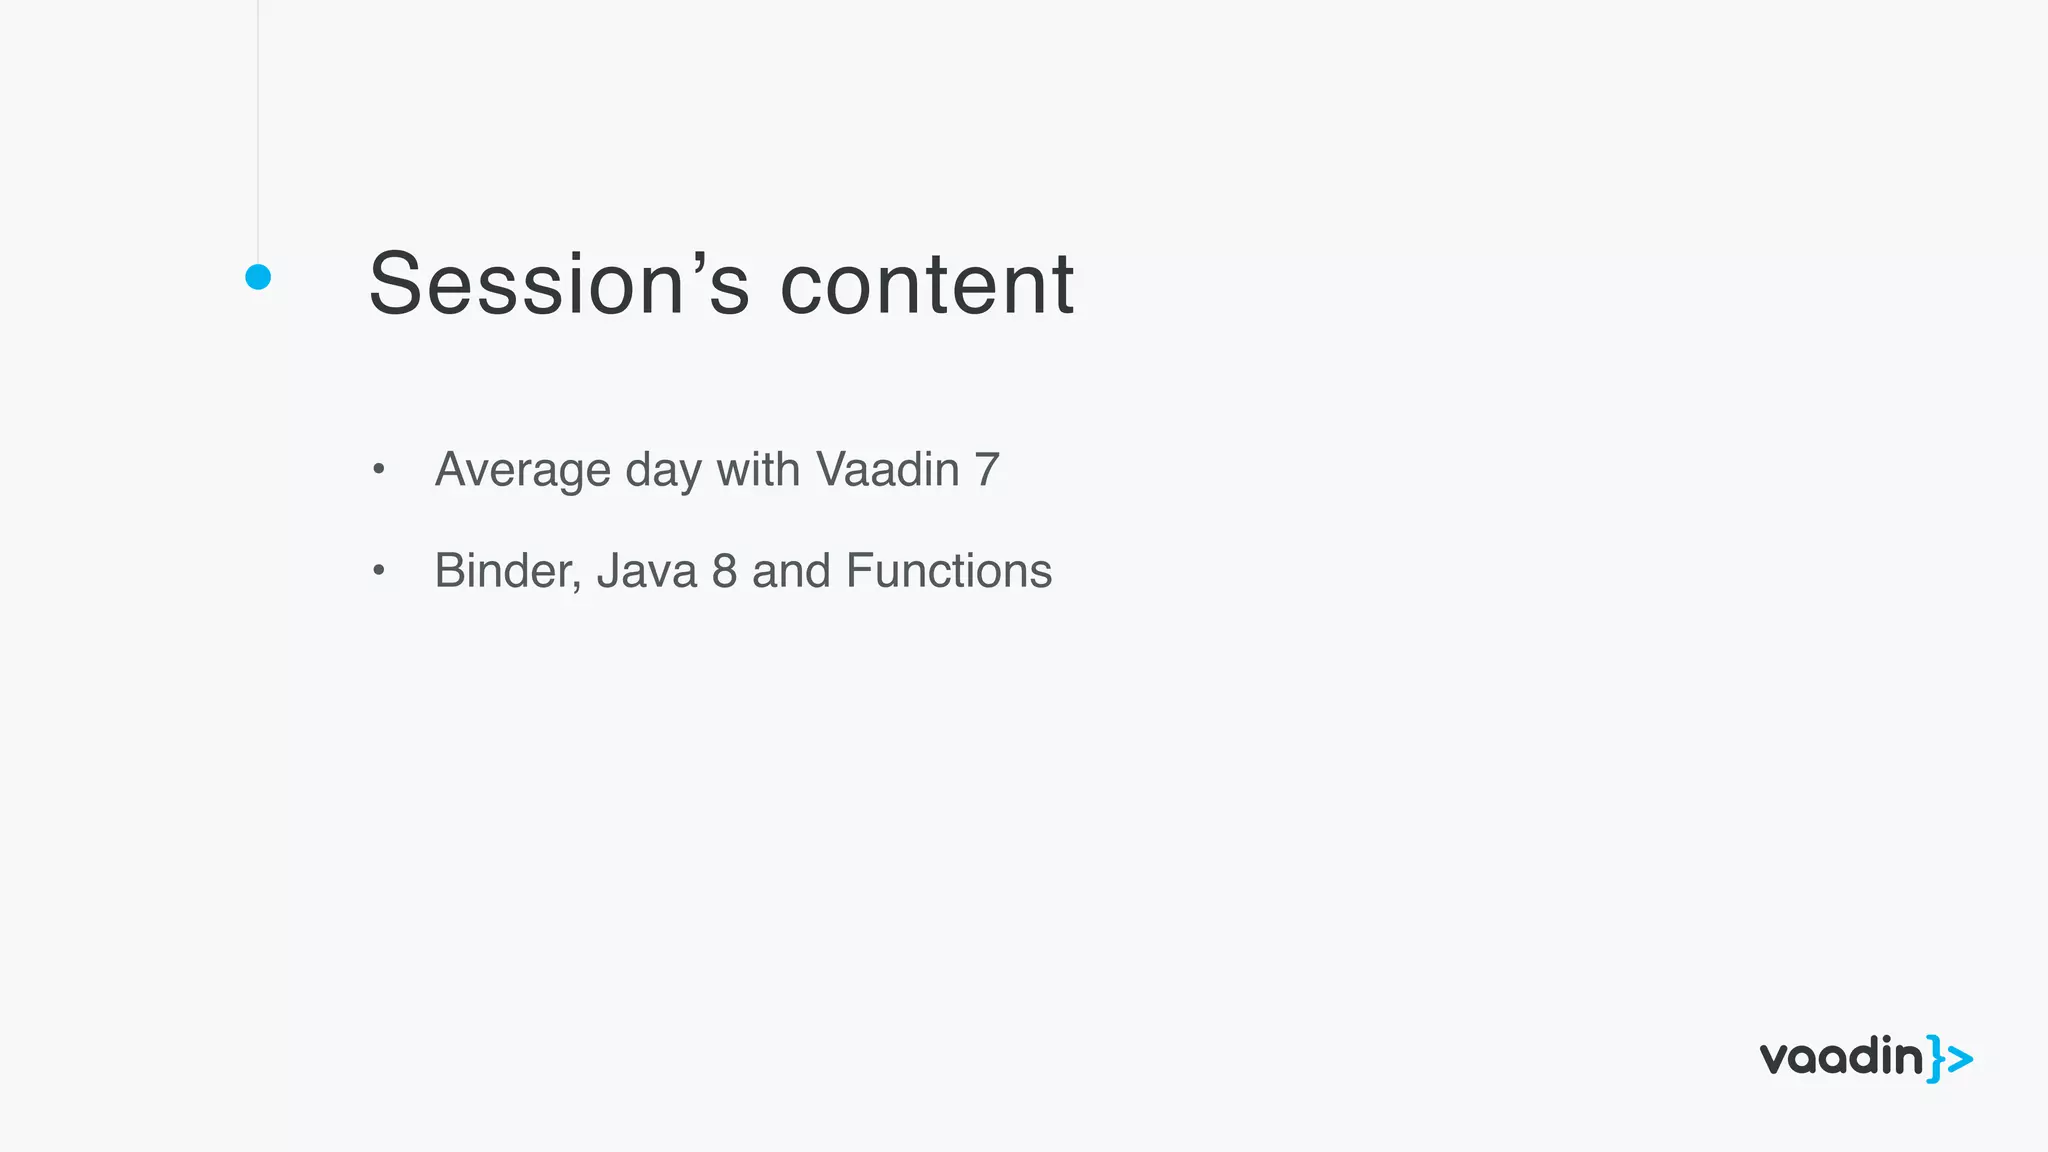Click the word Java in second bullet
Screen dimensions: 2048x1152
coord(647,571)
